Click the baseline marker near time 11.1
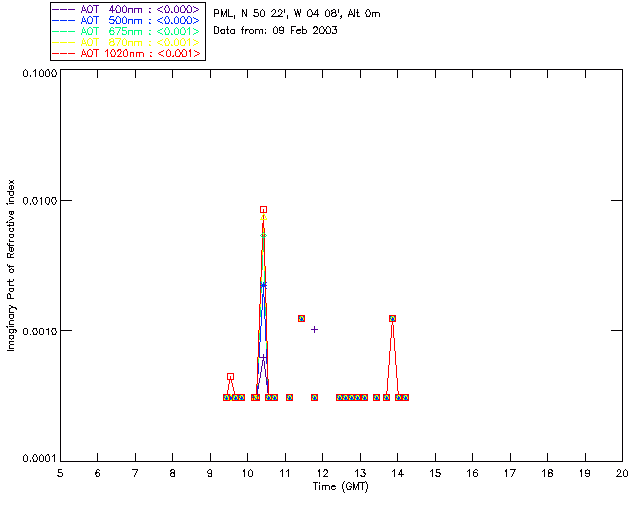 (x=289, y=397)
